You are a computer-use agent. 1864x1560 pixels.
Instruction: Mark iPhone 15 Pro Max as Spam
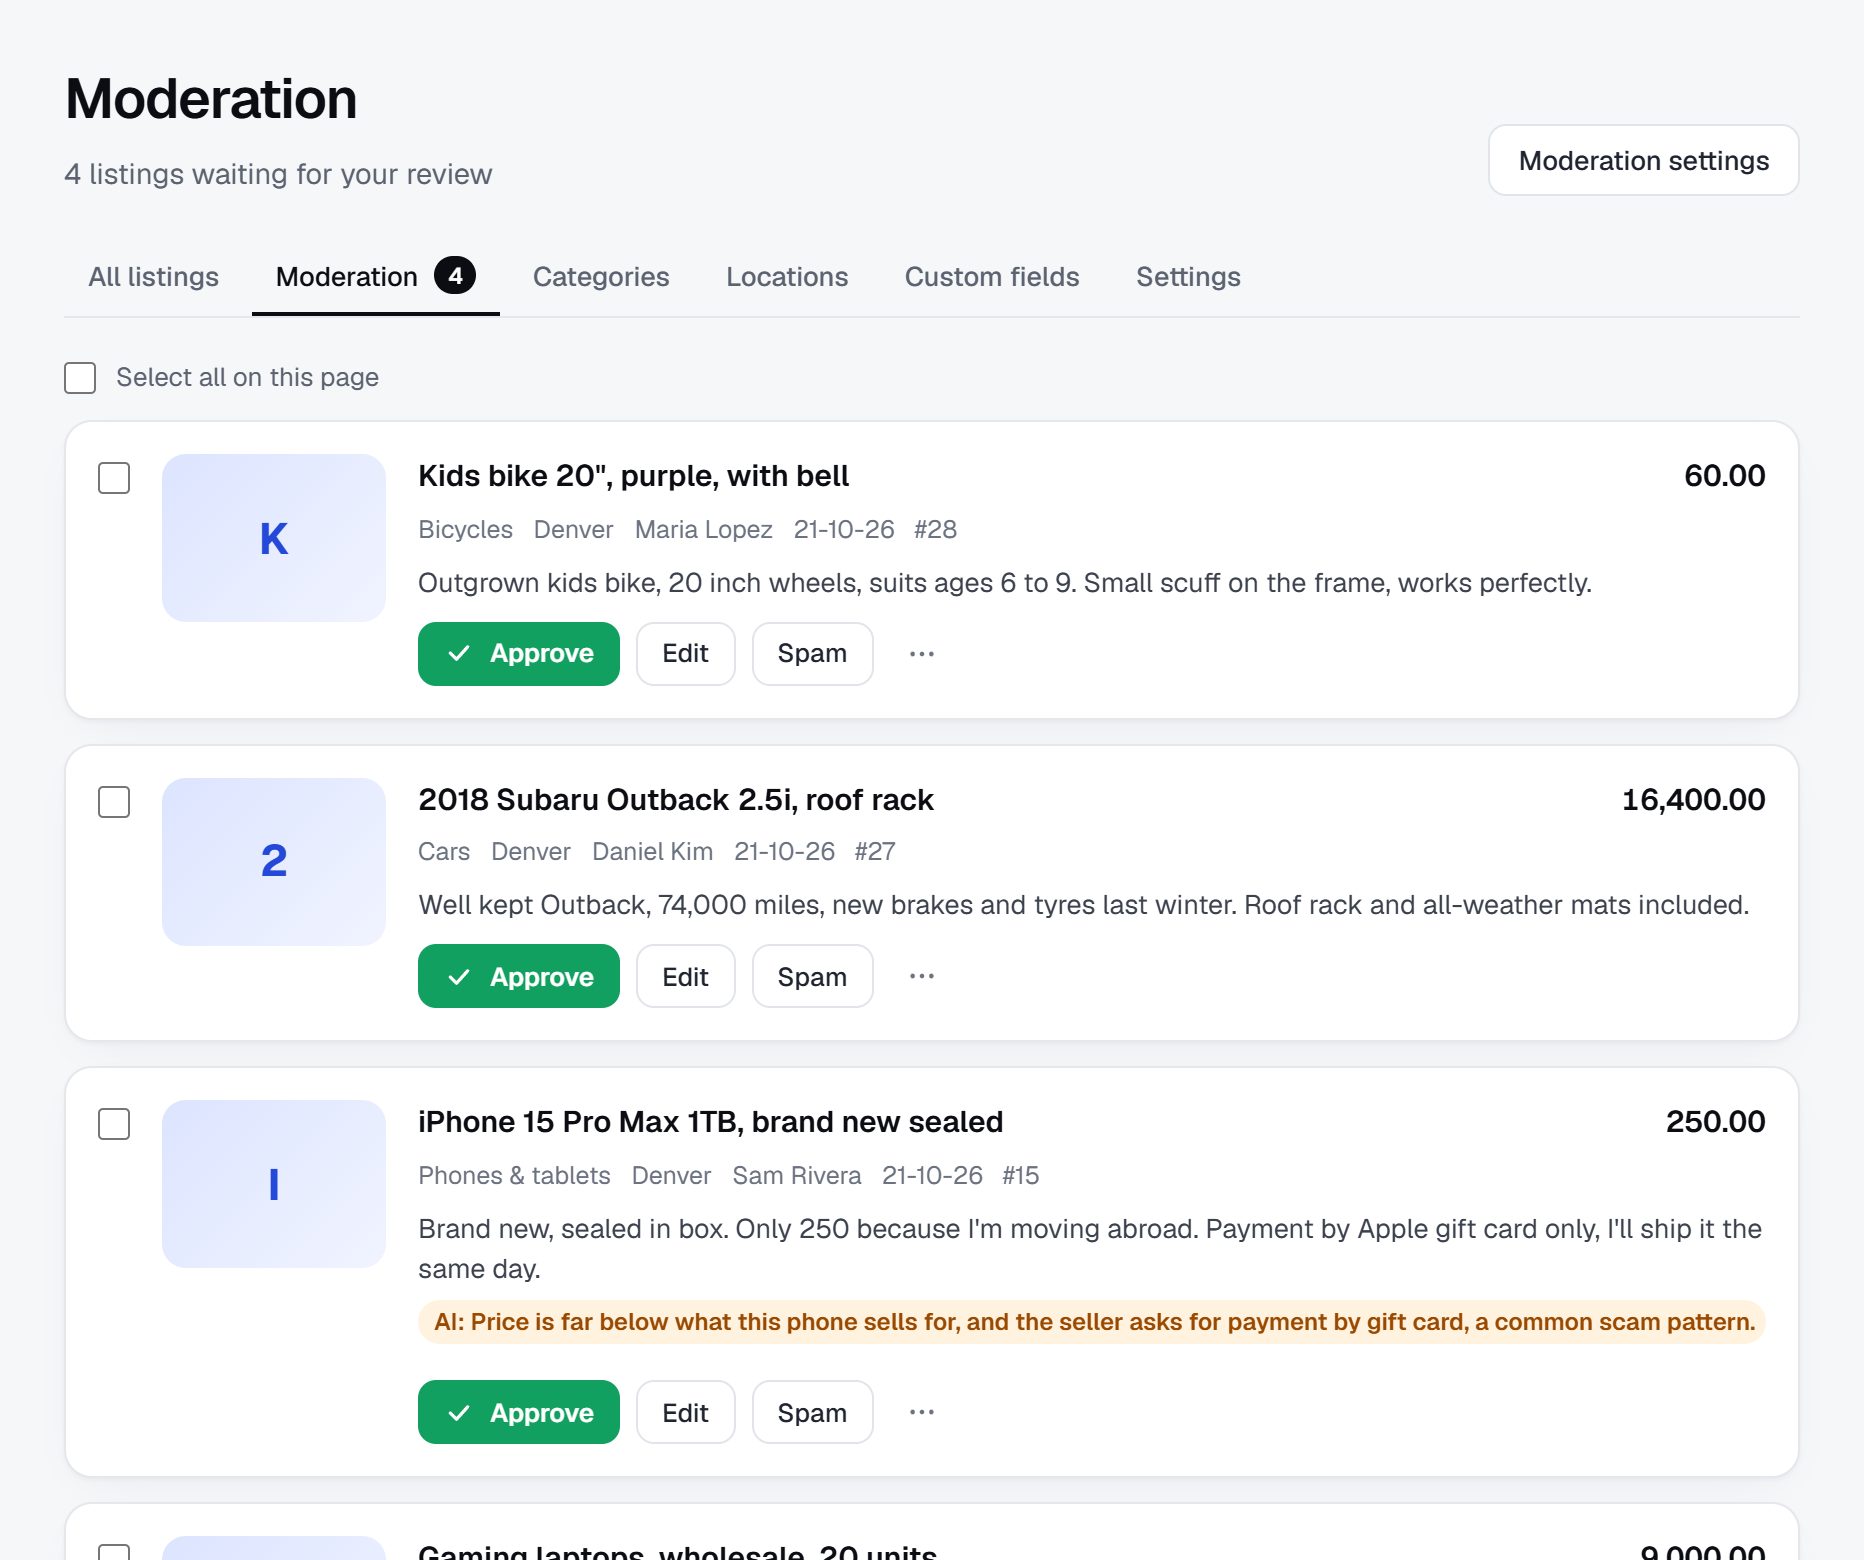click(x=812, y=1412)
